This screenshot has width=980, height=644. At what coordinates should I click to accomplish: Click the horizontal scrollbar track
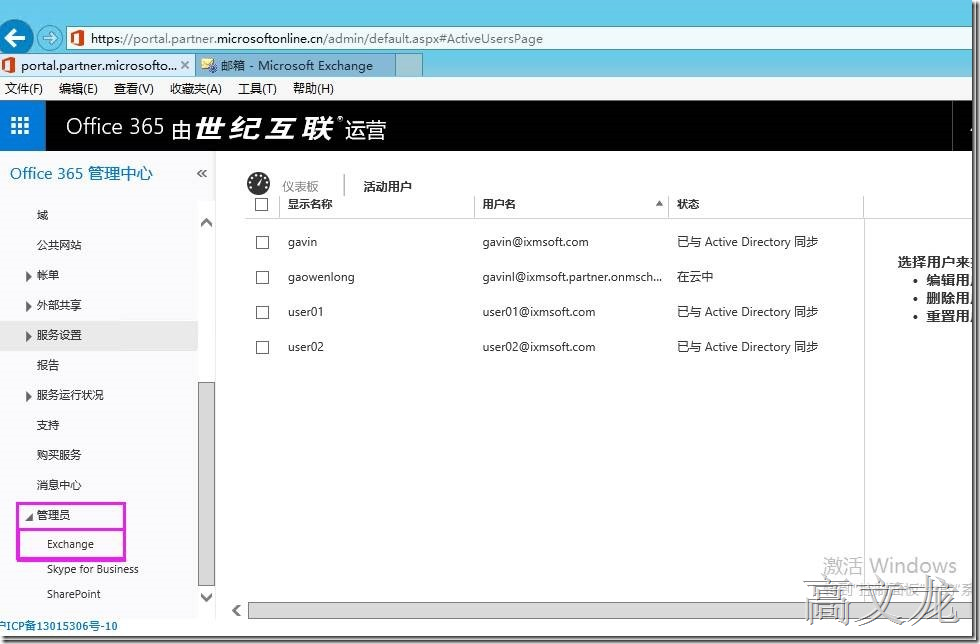click(x=609, y=610)
